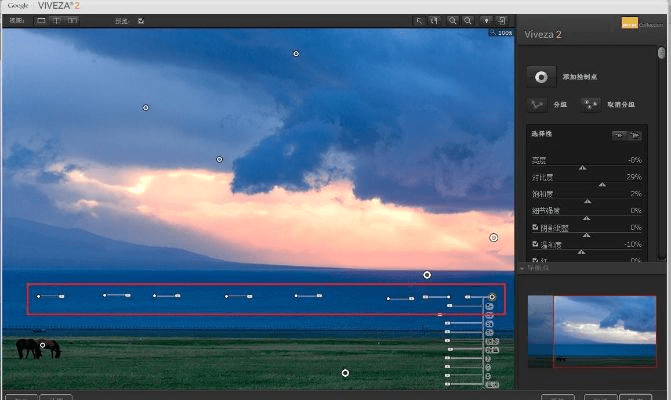This screenshot has height=400, width=671.
Task: Click the Add Control Point button
Action: point(542,77)
